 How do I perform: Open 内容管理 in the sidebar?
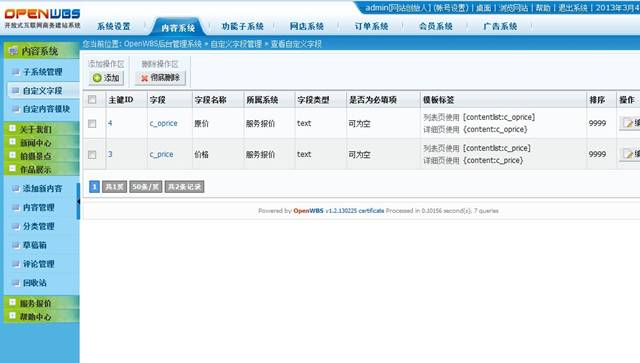click(39, 207)
